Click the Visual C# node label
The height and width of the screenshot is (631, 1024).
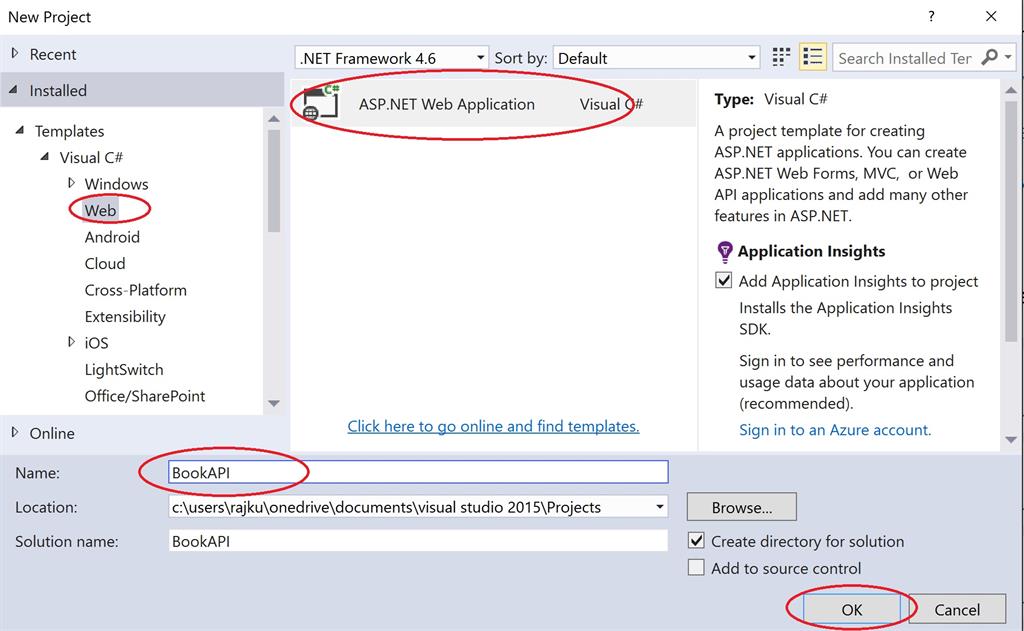coord(91,157)
